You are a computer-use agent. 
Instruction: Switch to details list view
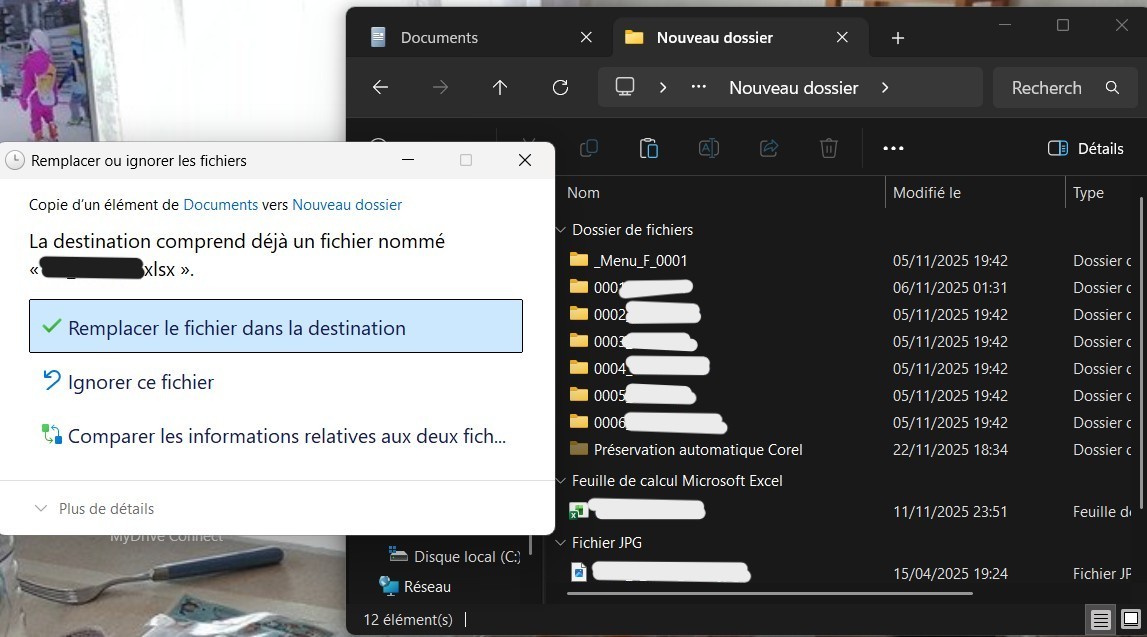[x=1101, y=620]
